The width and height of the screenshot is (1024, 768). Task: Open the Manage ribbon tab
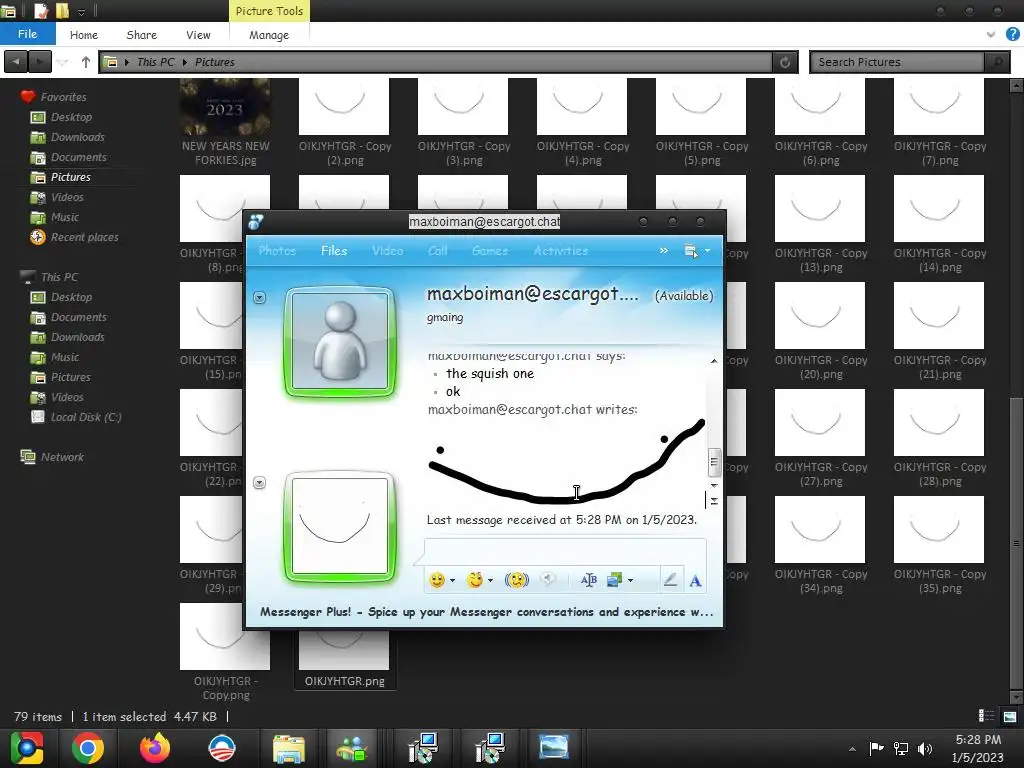click(269, 35)
